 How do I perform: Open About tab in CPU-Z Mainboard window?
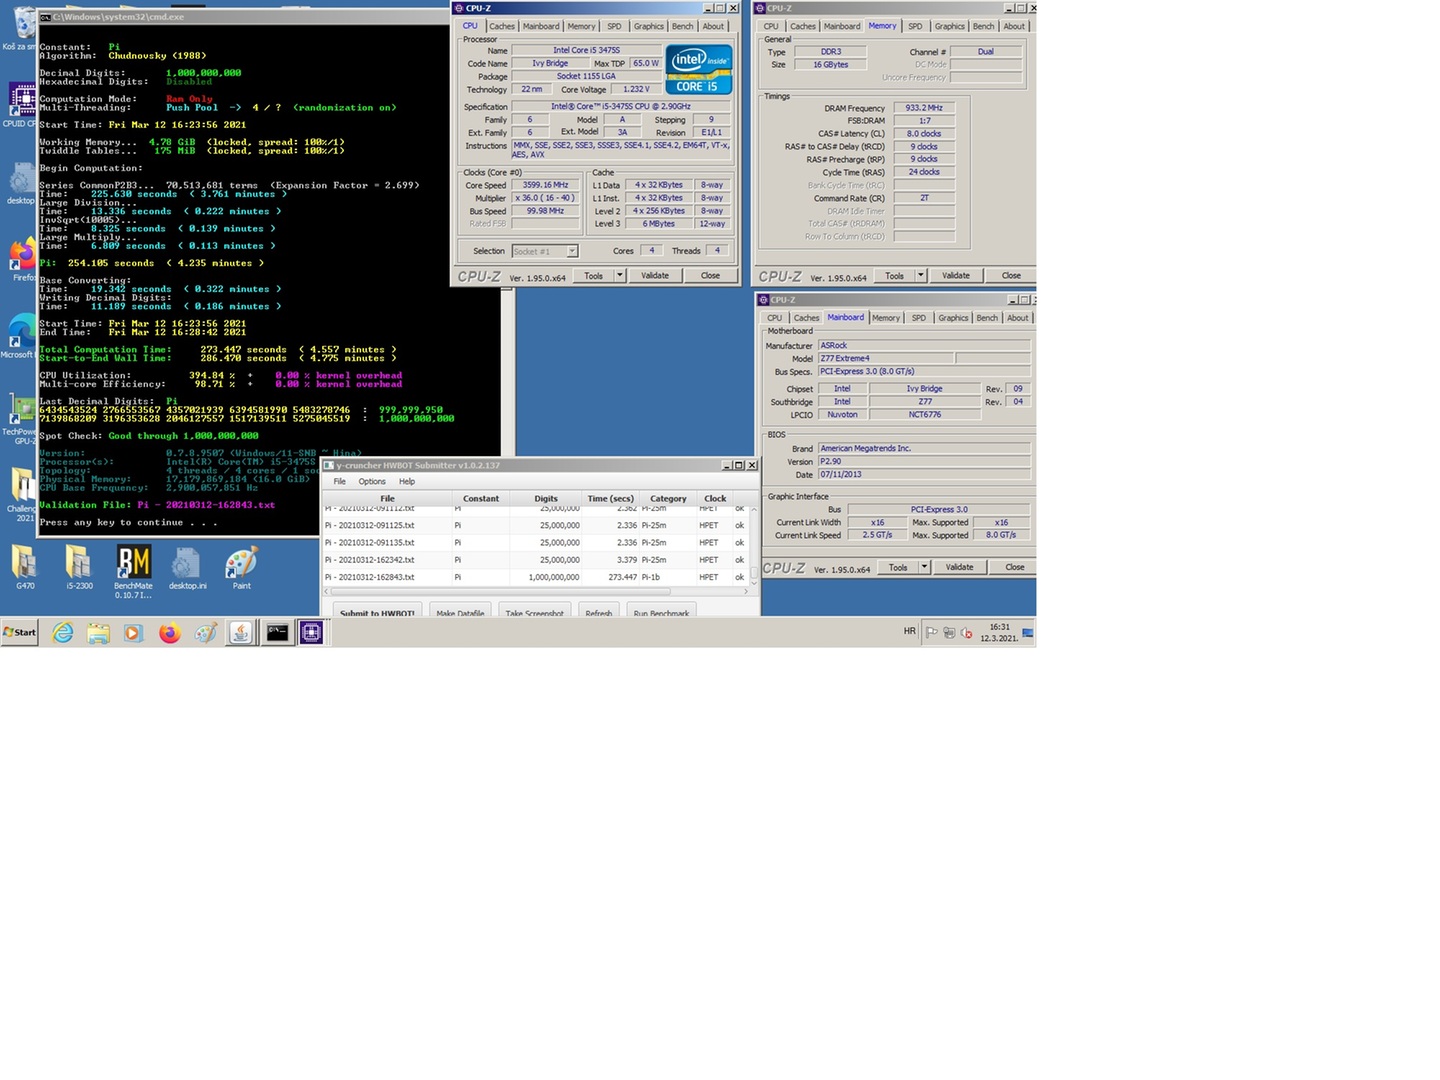coord(1017,318)
